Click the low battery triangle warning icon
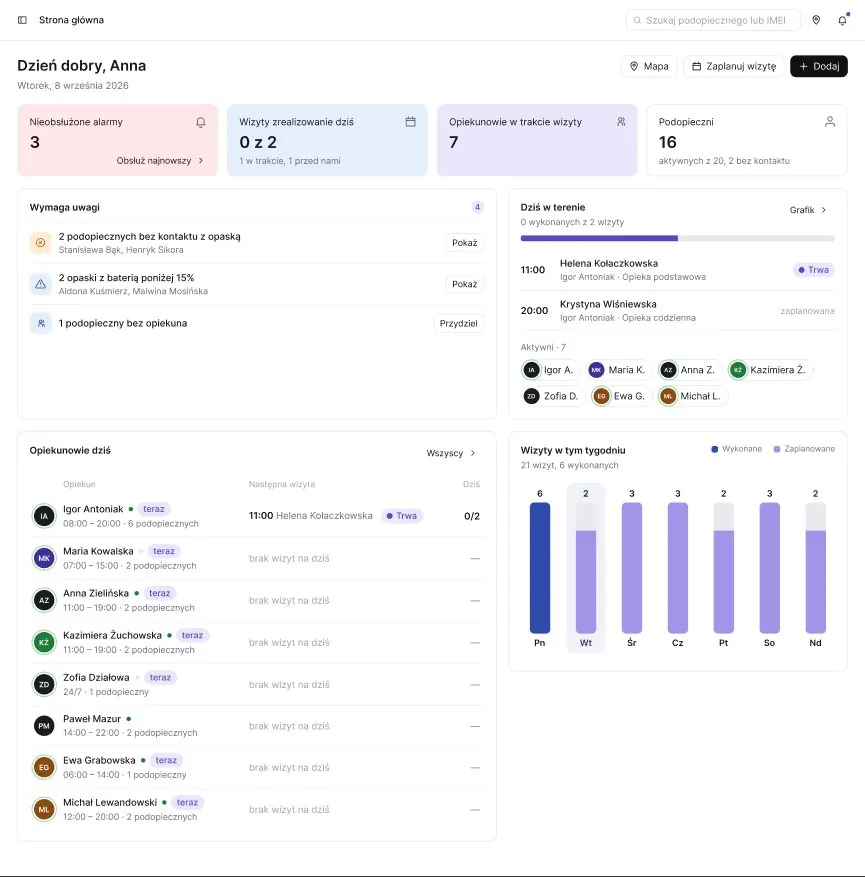 (40, 284)
